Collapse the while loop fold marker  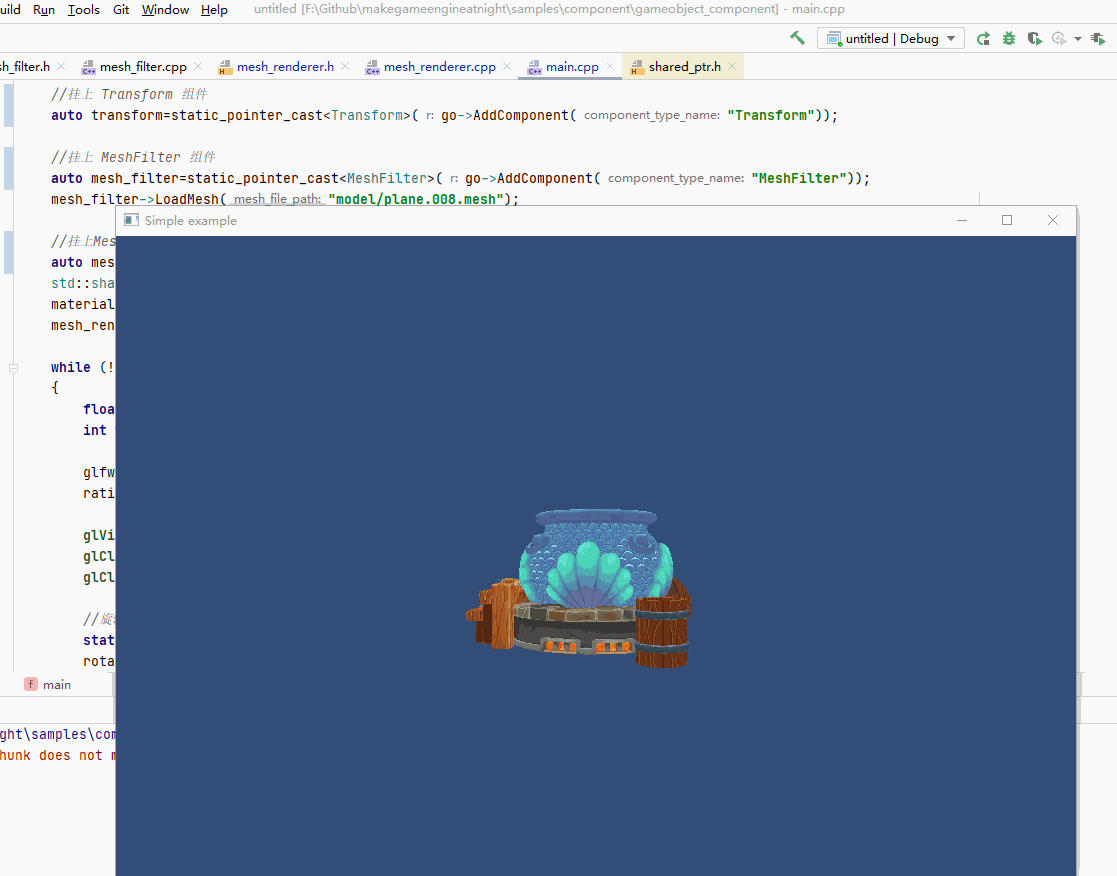[x=14, y=368]
